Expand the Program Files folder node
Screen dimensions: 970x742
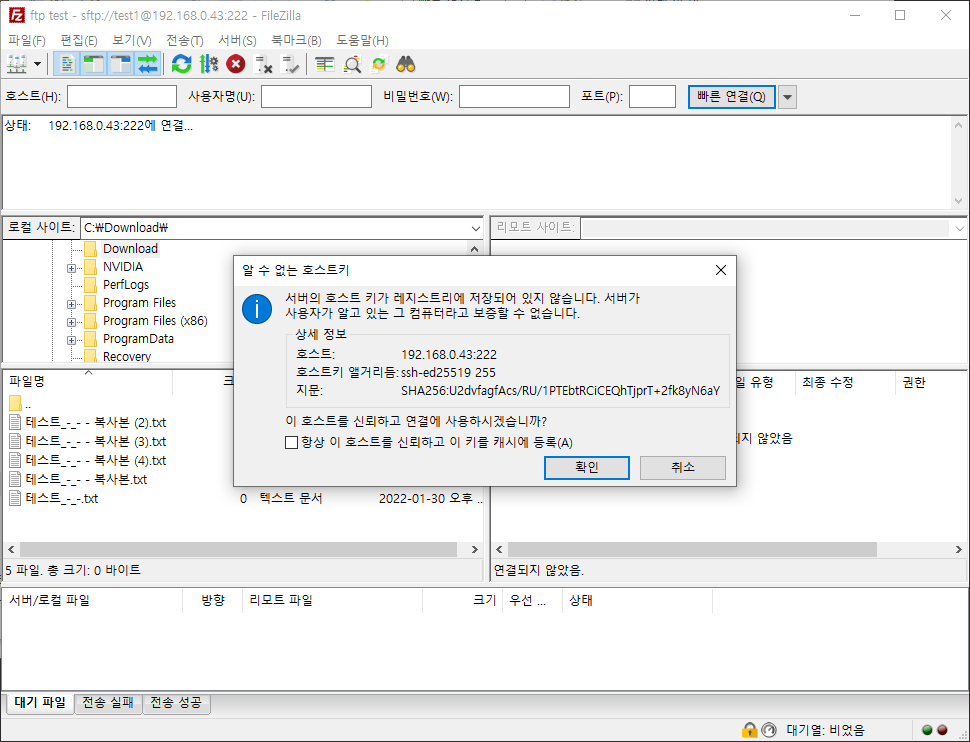tap(72, 304)
